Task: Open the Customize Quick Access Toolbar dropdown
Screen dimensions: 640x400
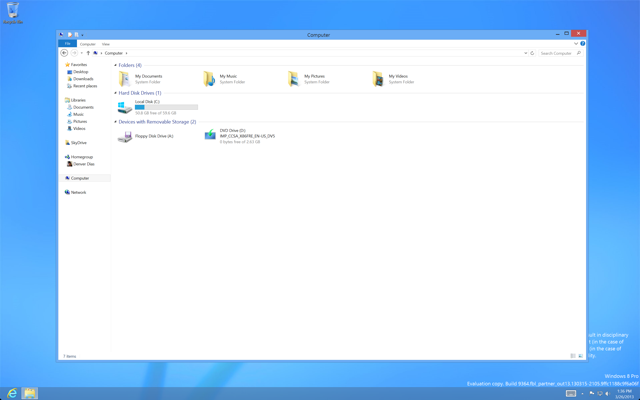Action: point(82,36)
